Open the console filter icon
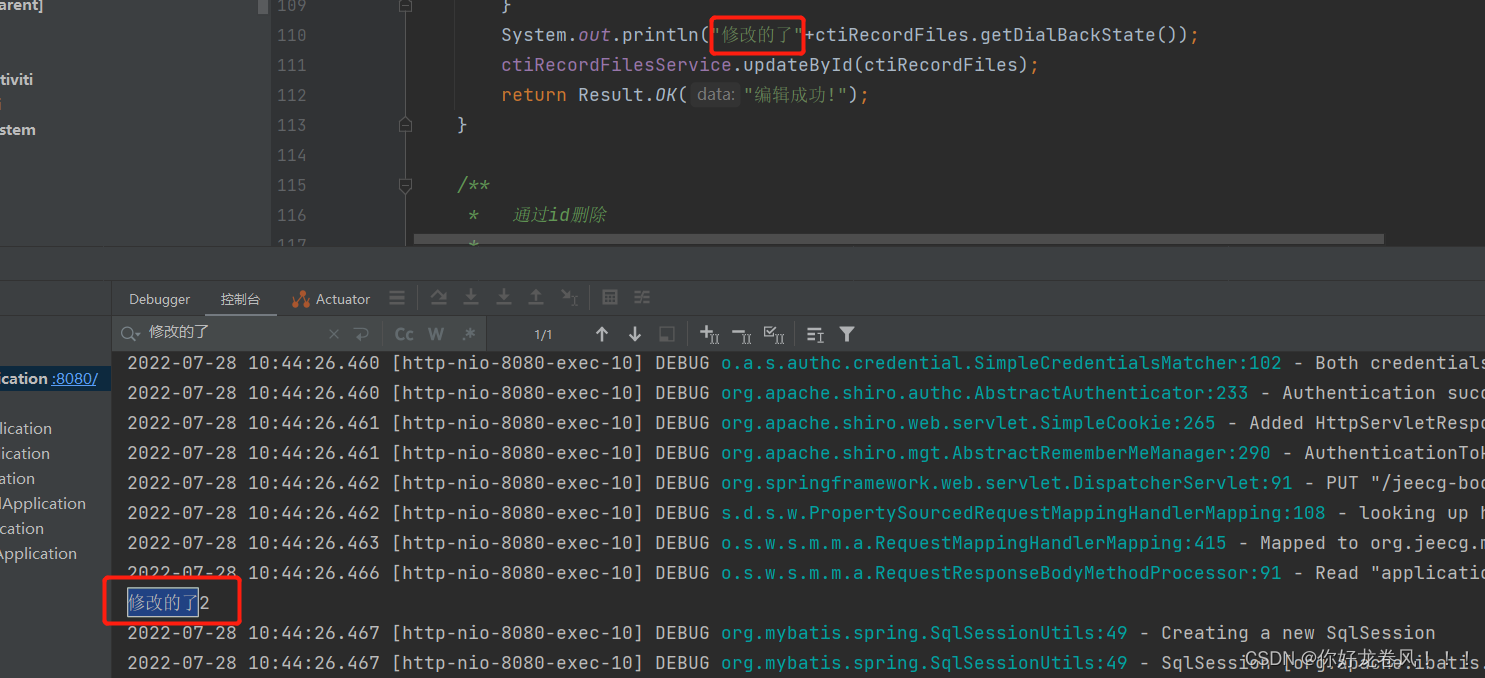The image size is (1485, 678). pos(847,334)
